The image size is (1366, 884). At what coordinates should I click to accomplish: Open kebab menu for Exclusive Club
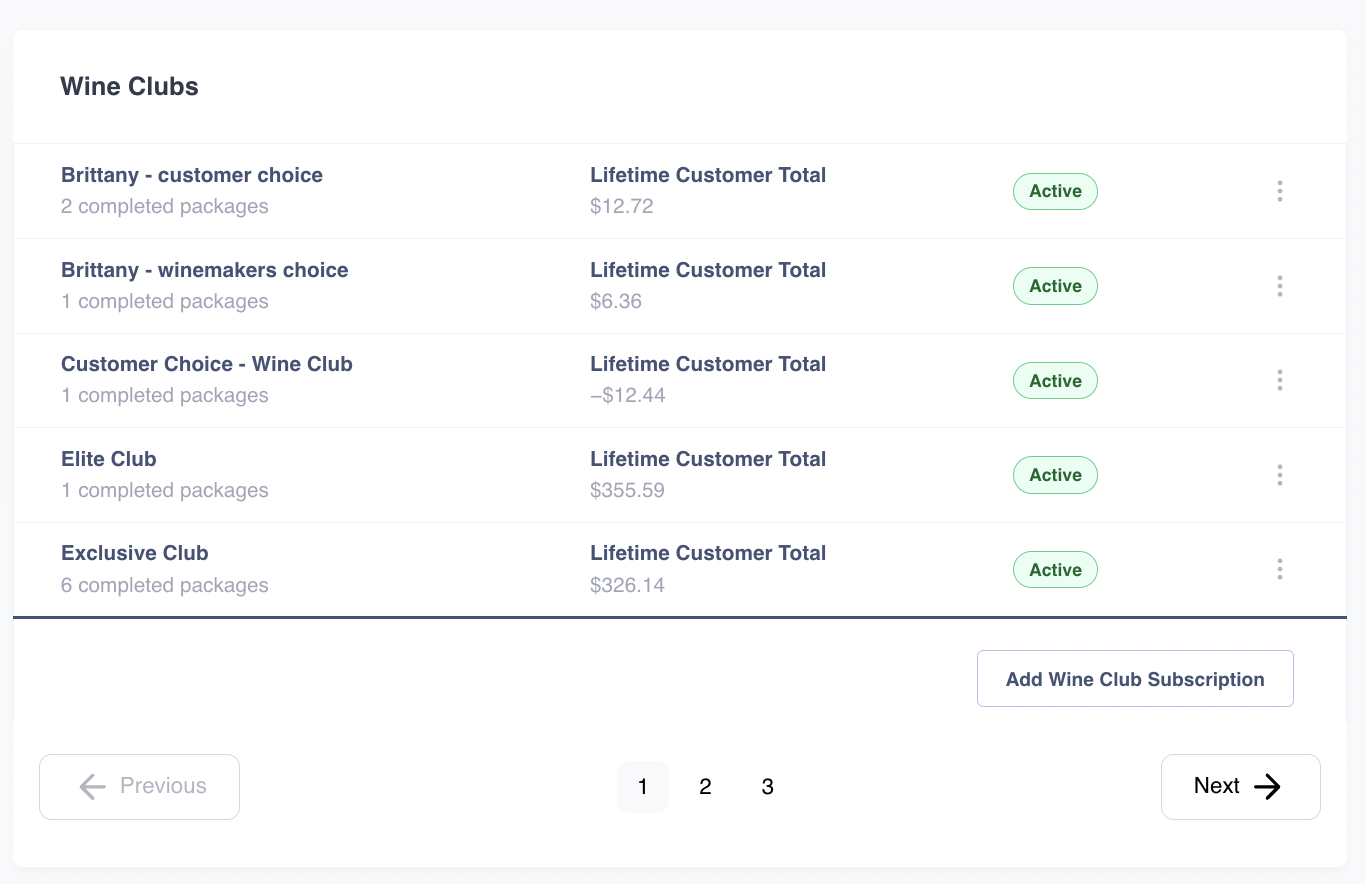(x=1279, y=569)
